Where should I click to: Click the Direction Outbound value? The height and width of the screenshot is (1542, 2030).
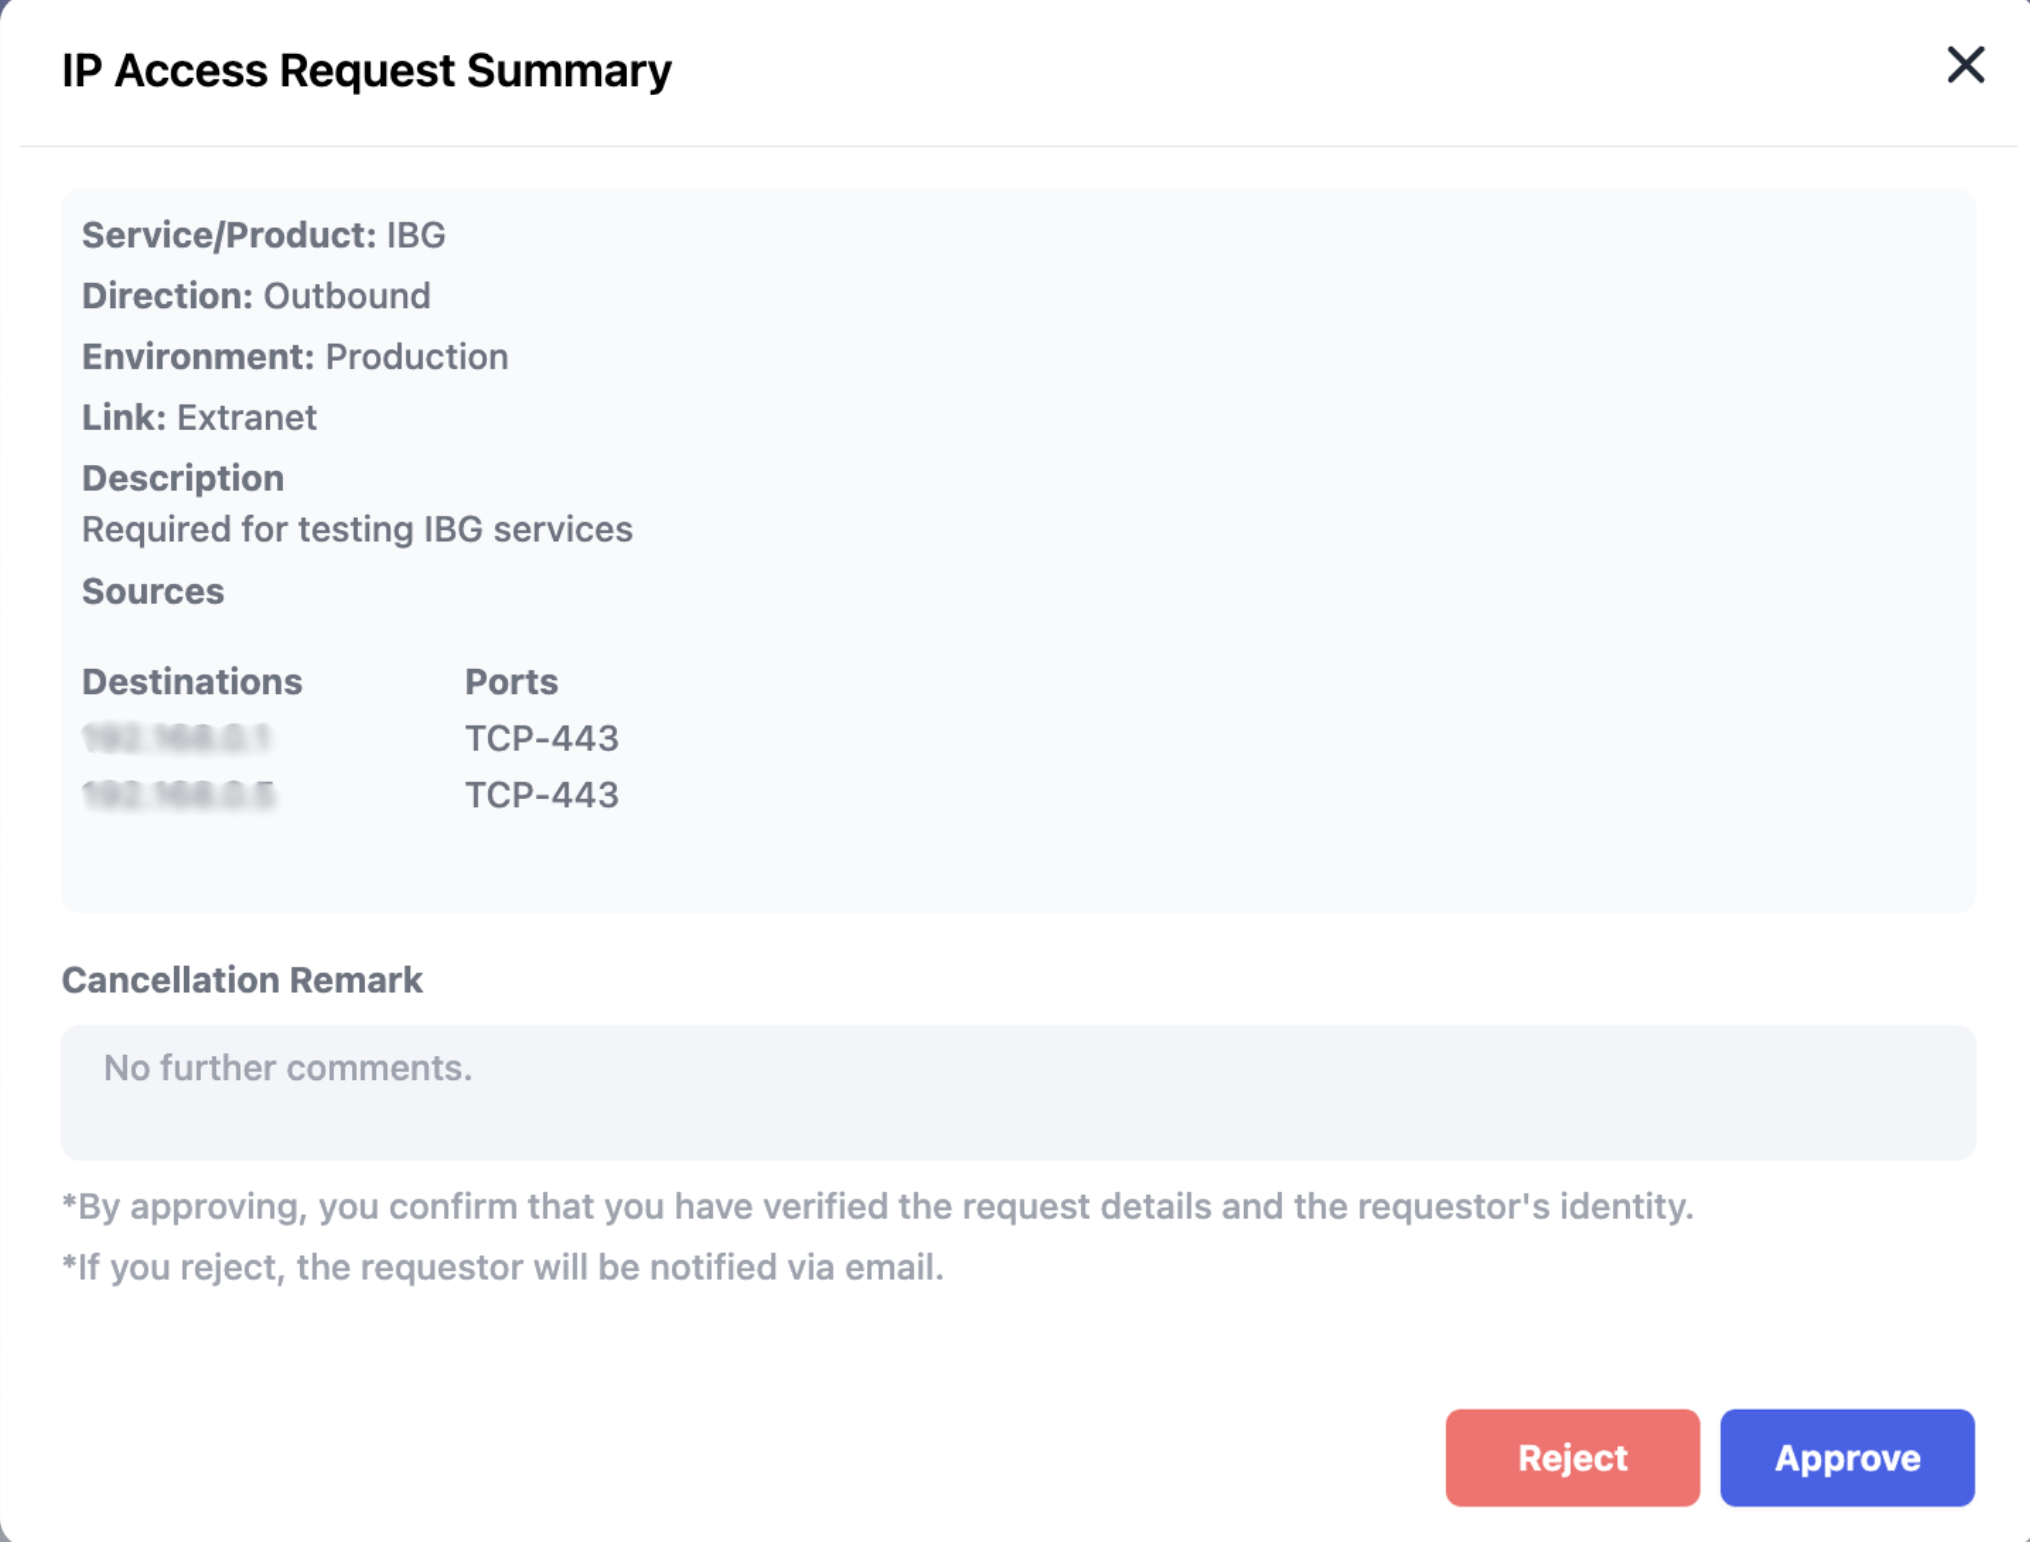coord(345,295)
